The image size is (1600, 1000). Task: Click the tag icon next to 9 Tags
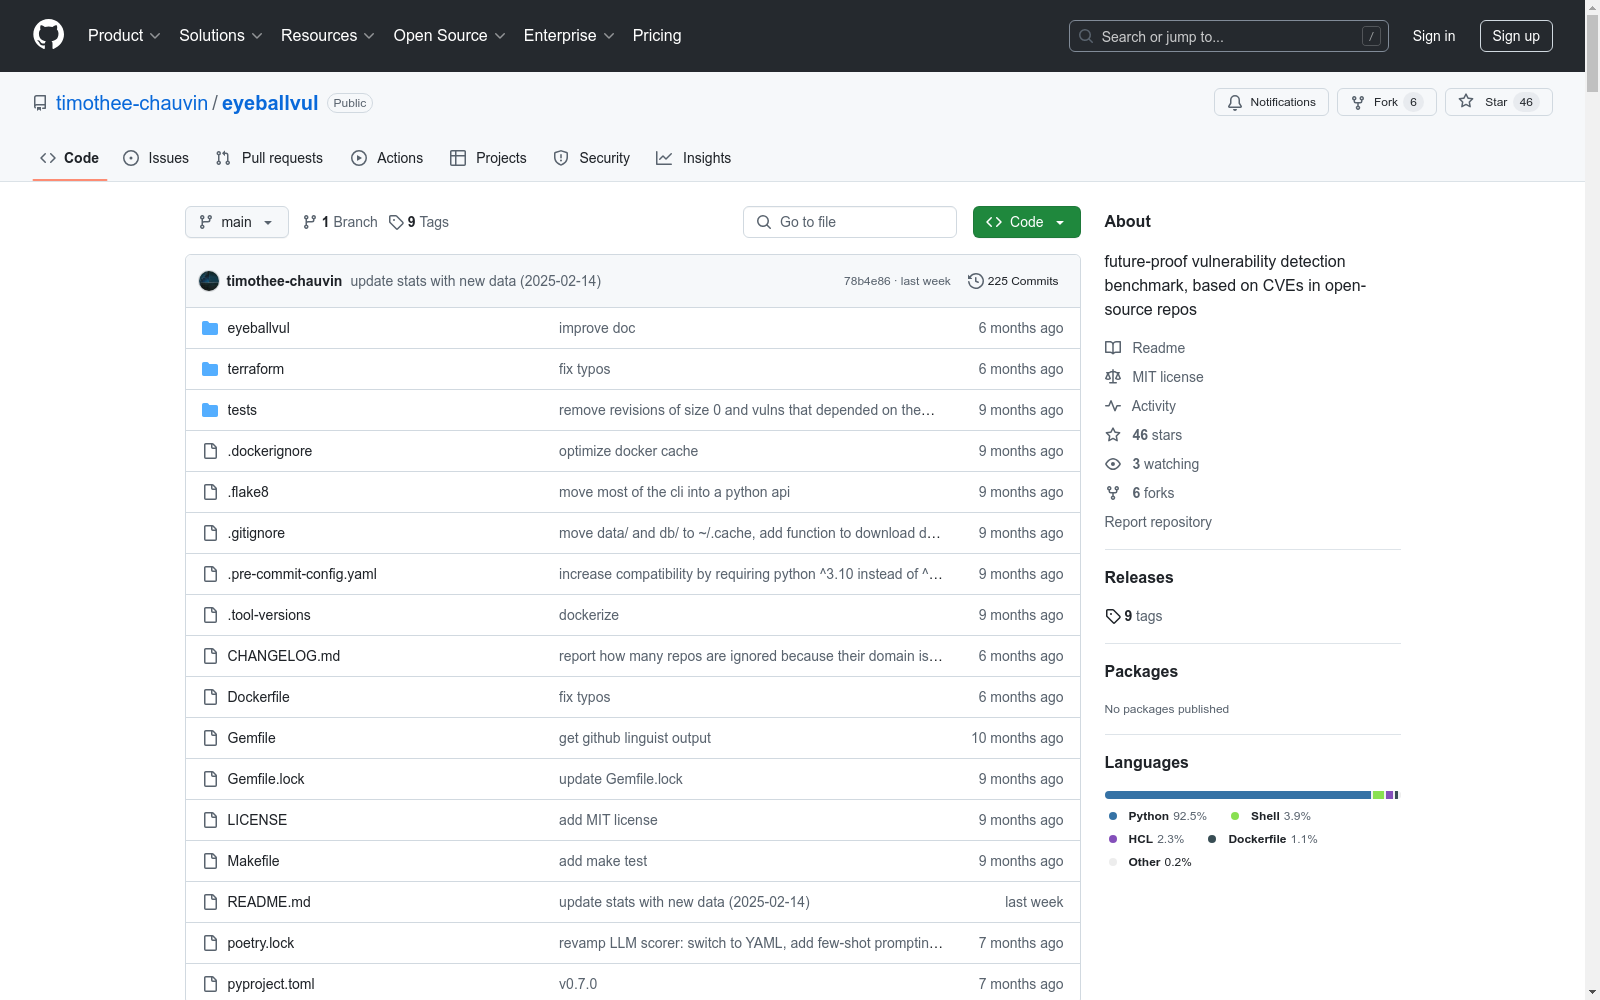click(x=396, y=222)
